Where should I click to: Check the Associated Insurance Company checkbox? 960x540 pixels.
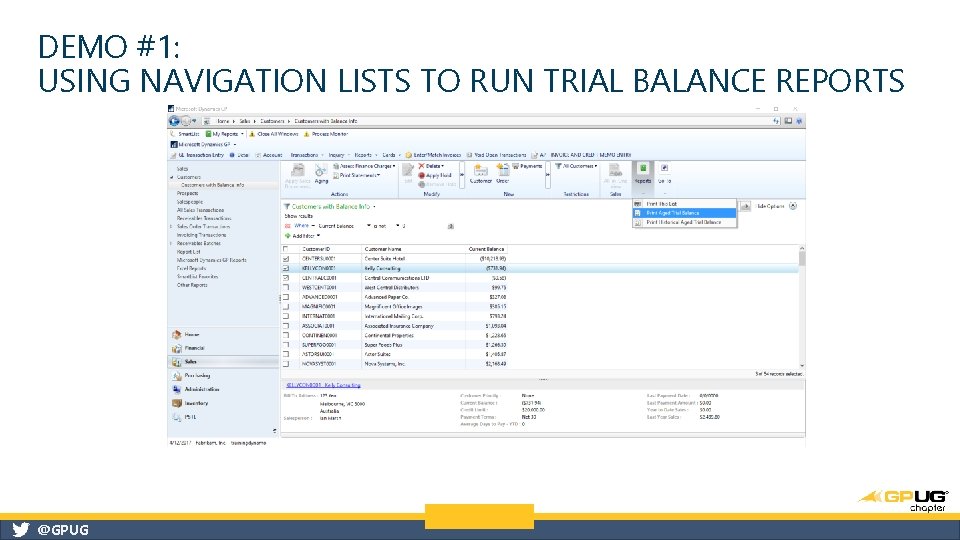(285, 326)
